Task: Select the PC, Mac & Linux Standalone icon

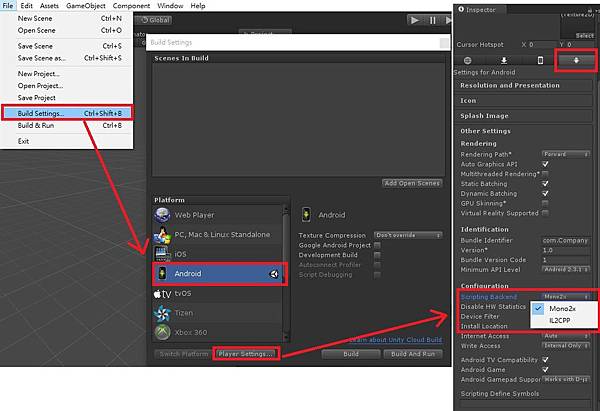Action: (162, 235)
